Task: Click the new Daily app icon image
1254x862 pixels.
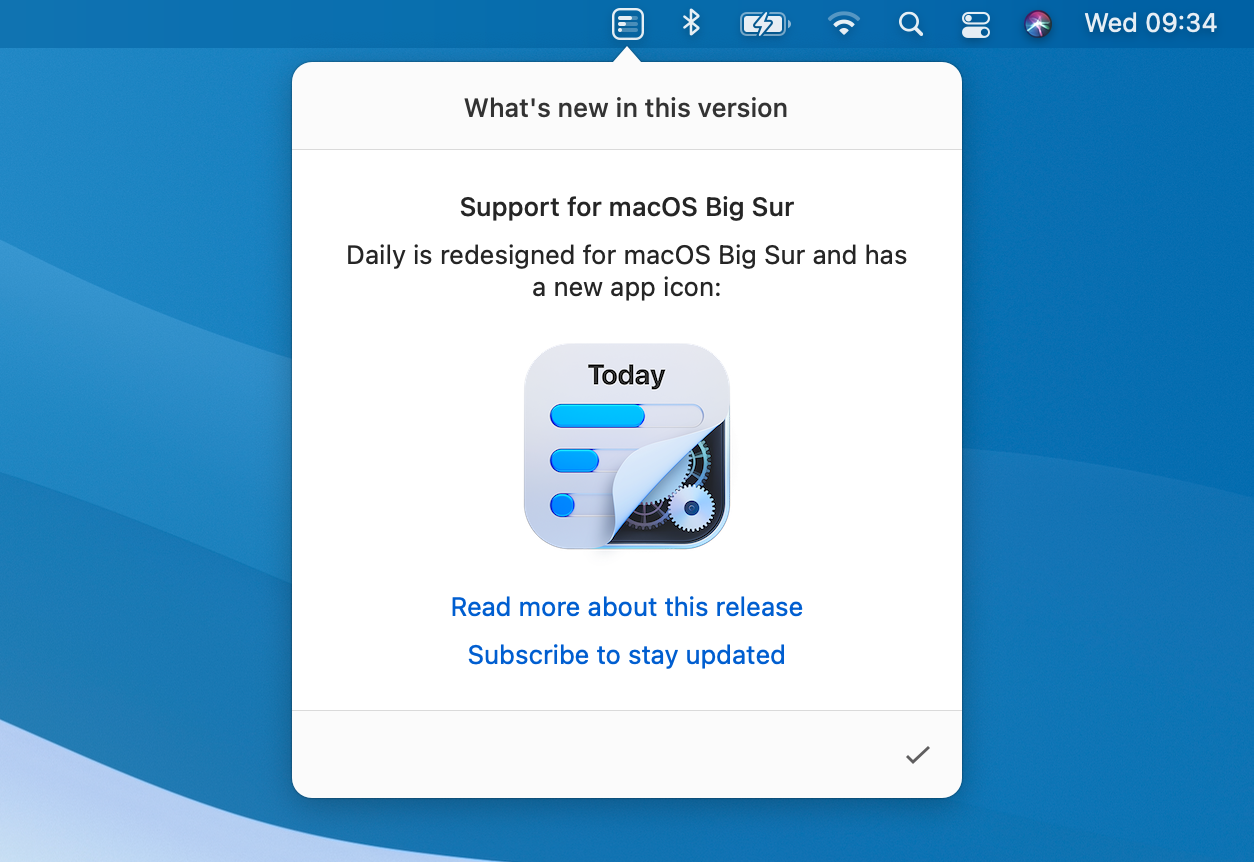Action: pyautogui.click(x=627, y=446)
